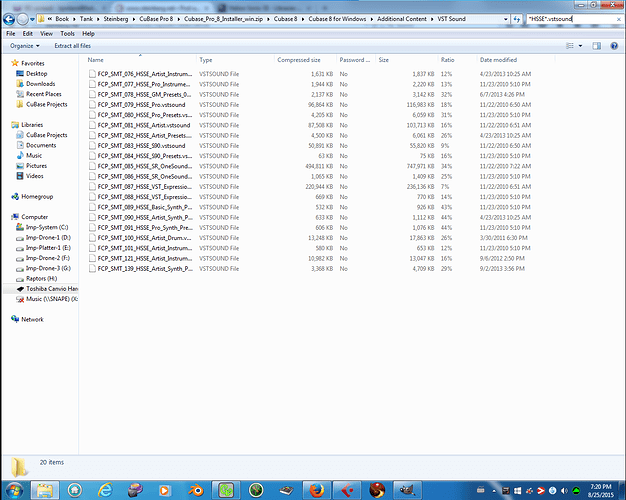Click the change view icon

(x=570, y=46)
